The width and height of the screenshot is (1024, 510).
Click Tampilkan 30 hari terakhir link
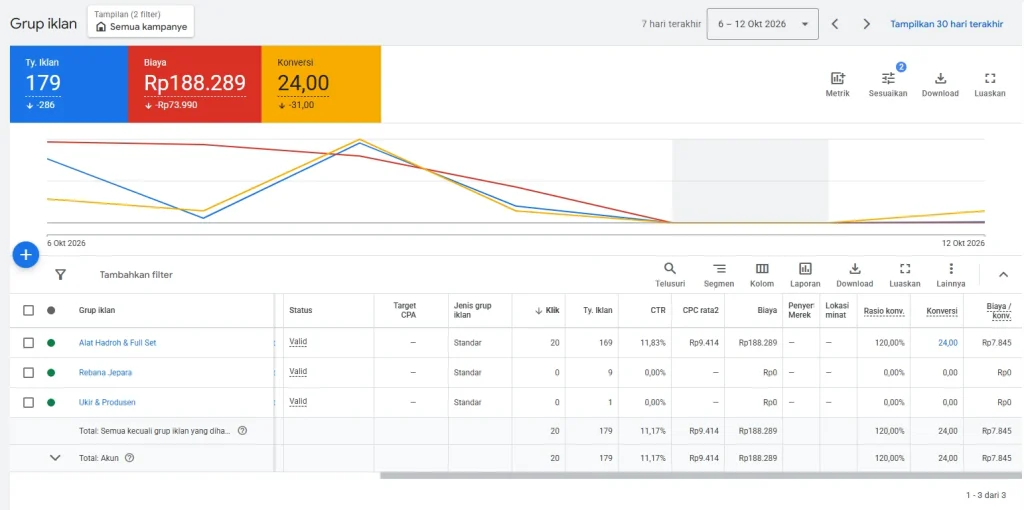pyautogui.click(x=946, y=24)
